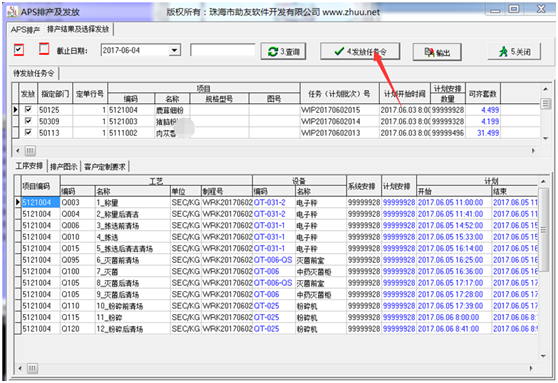This screenshot has width=558, height=383.
Task: Click the 11_粉碎 process name cell
Action: tap(133, 317)
